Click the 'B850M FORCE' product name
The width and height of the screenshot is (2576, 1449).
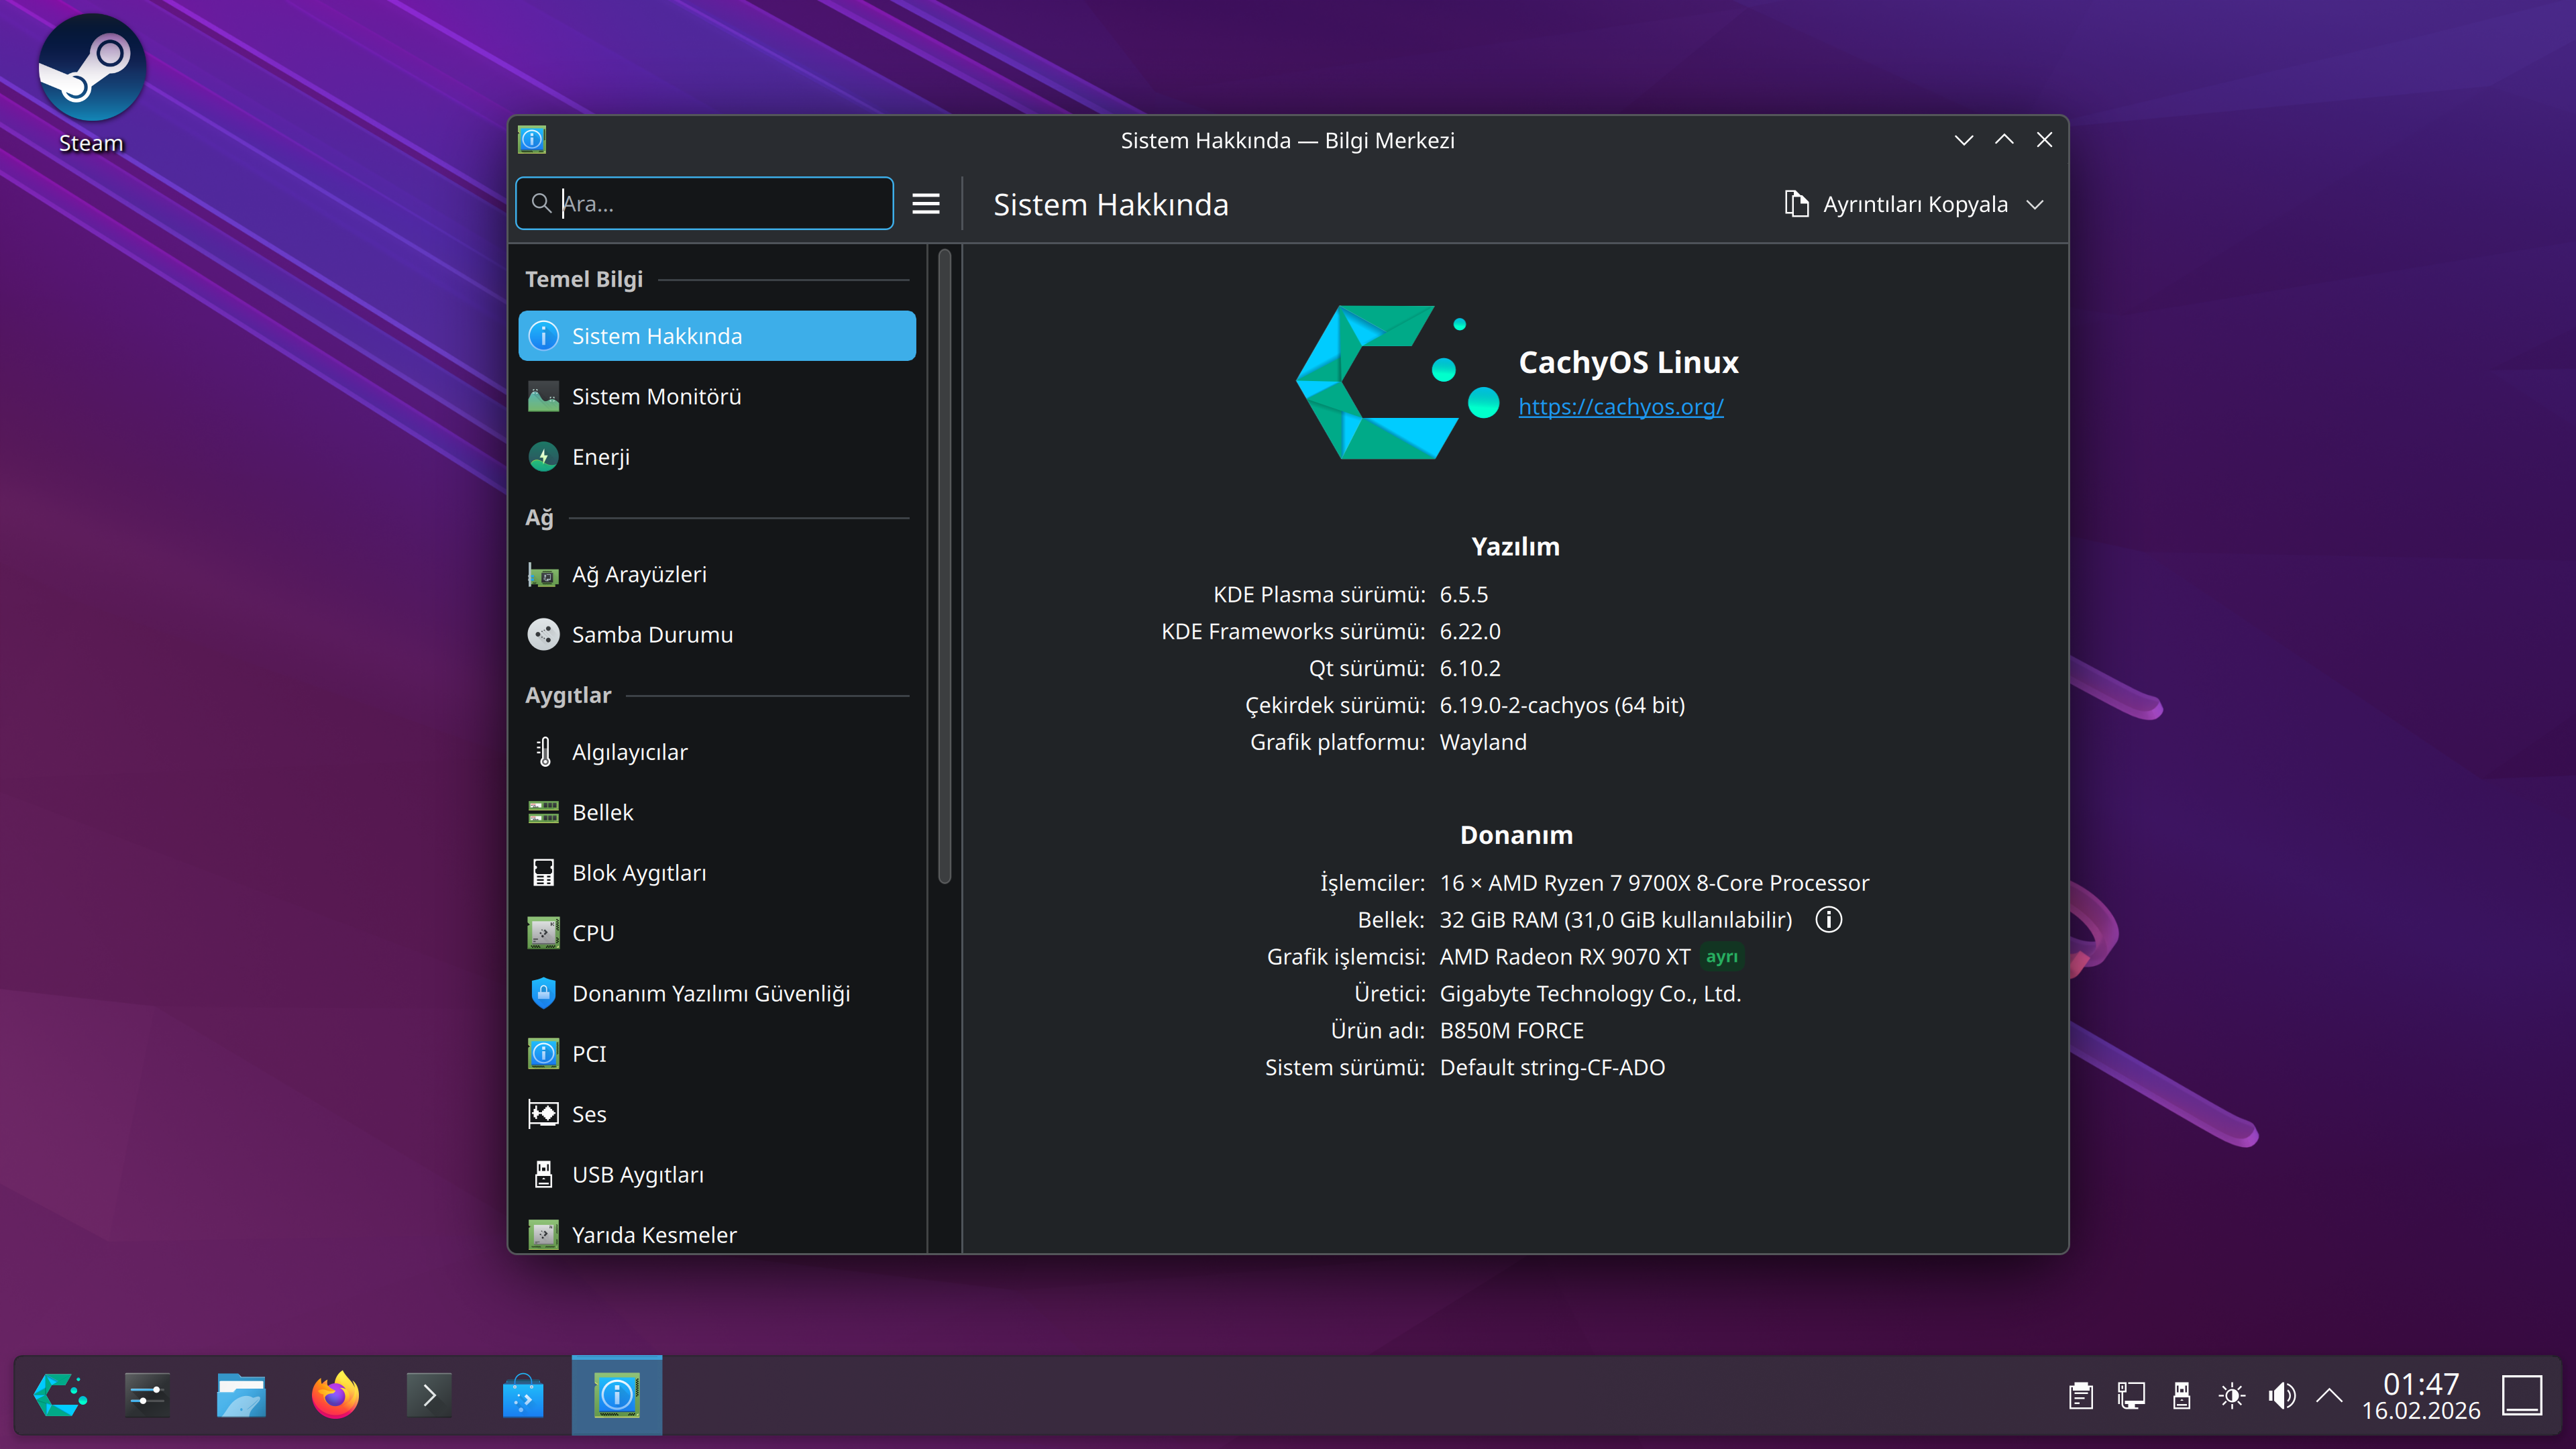1511,1030
